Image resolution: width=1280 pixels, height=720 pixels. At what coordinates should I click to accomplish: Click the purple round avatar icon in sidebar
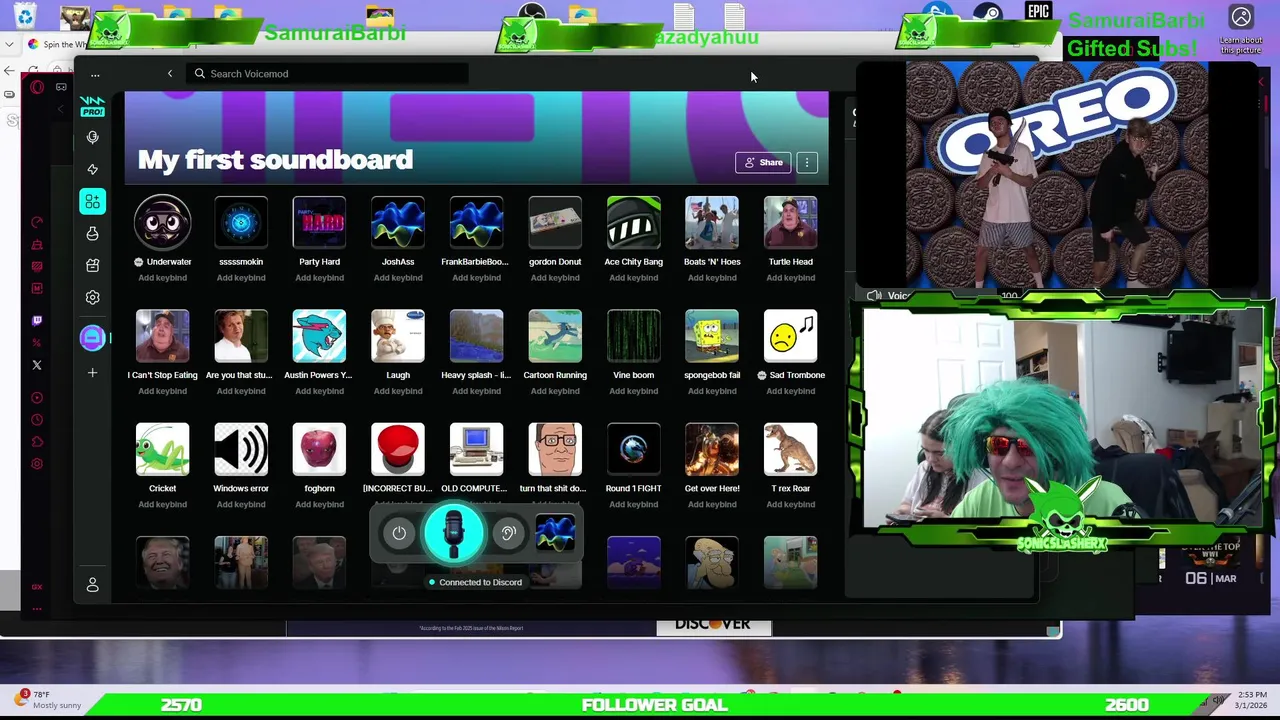coord(92,338)
